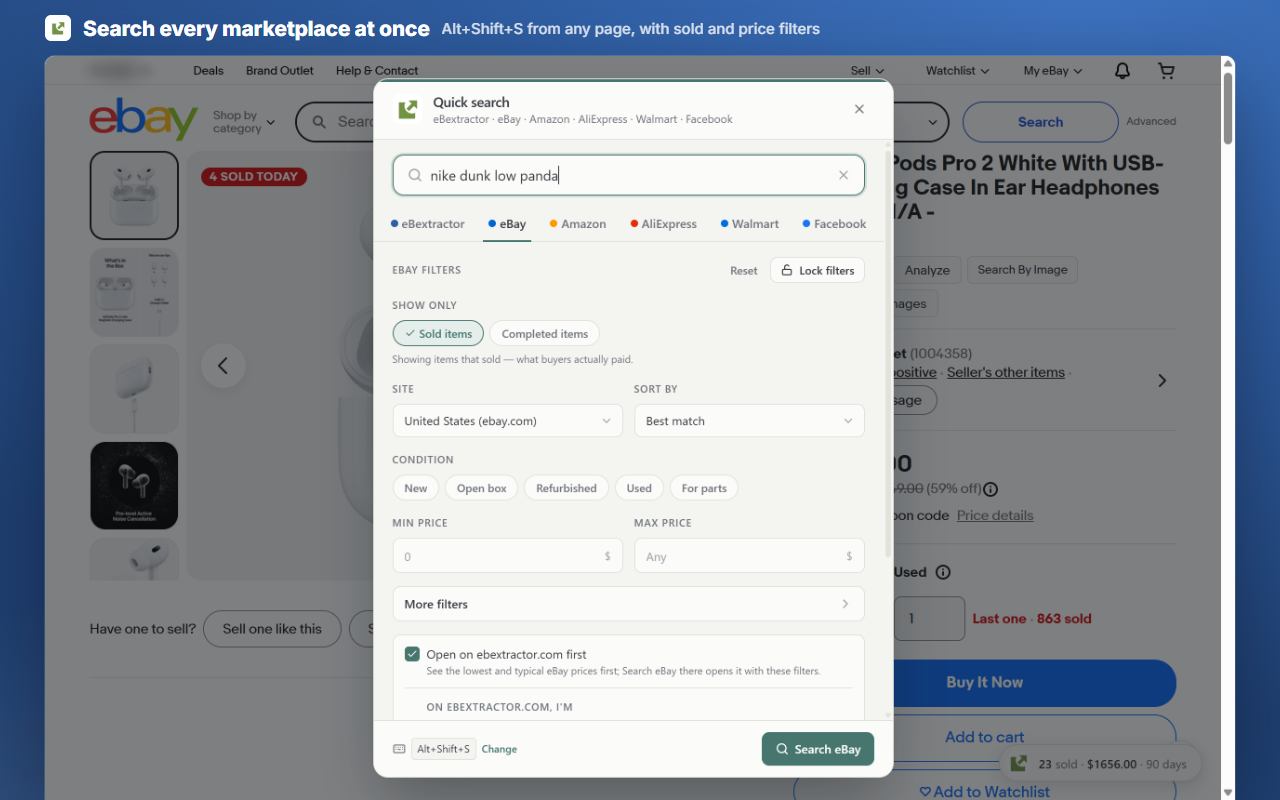Click the Max price input field
The width and height of the screenshot is (1280, 800).
pyautogui.click(x=749, y=556)
